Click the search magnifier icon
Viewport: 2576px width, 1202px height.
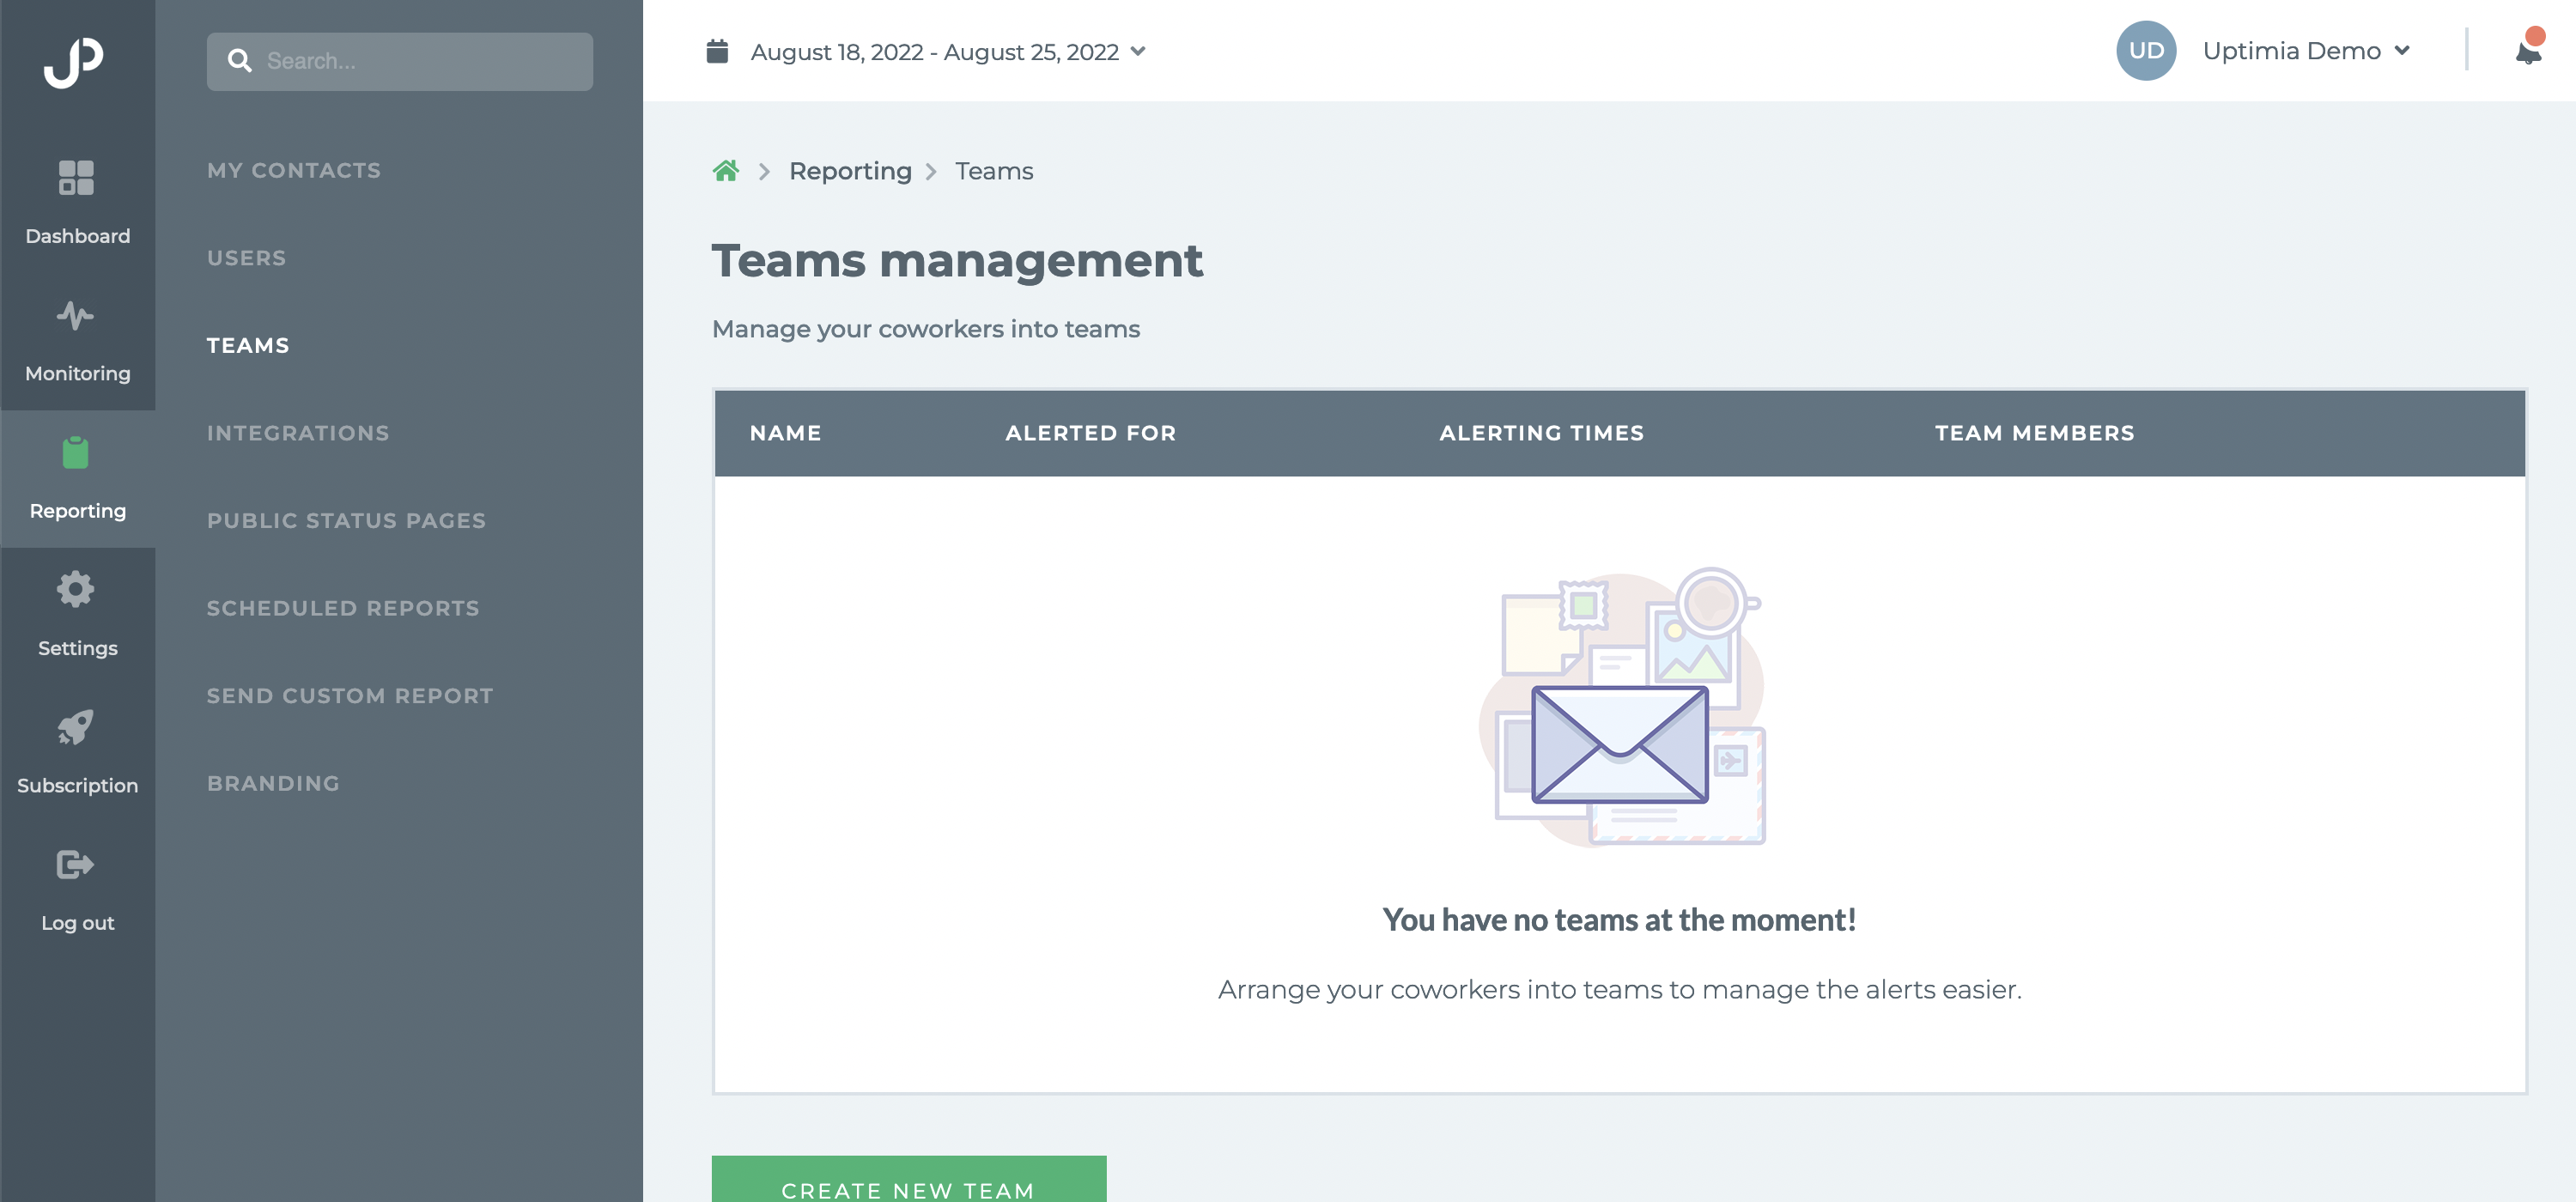click(239, 61)
